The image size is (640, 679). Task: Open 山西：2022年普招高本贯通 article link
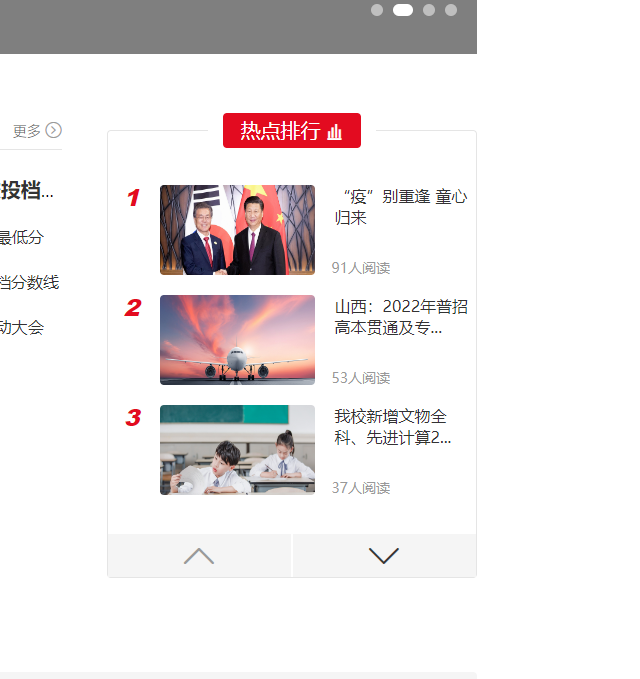pos(401,317)
